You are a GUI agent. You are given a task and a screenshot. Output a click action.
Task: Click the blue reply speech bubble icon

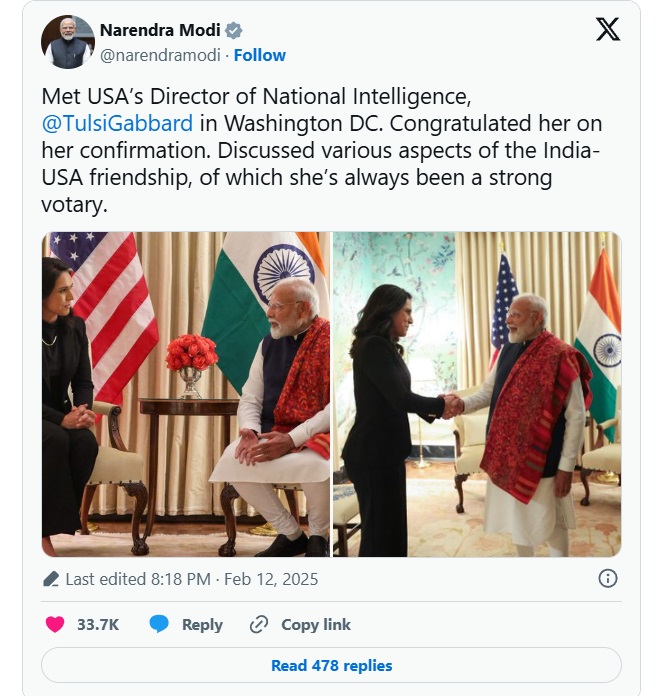[159, 624]
